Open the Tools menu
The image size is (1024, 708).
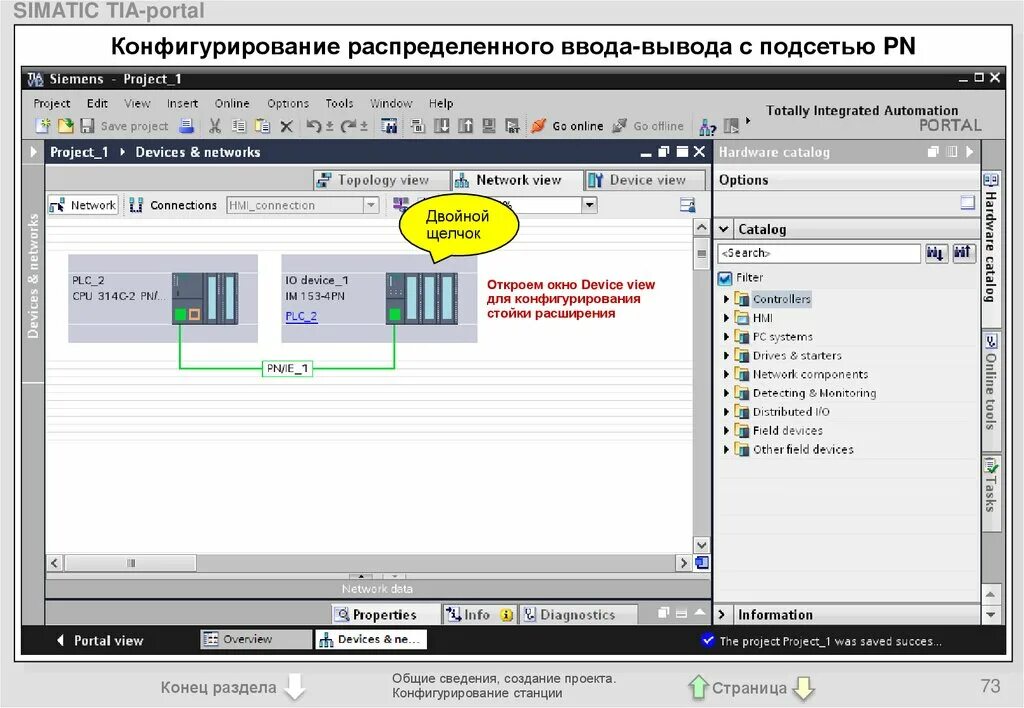[339, 103]
